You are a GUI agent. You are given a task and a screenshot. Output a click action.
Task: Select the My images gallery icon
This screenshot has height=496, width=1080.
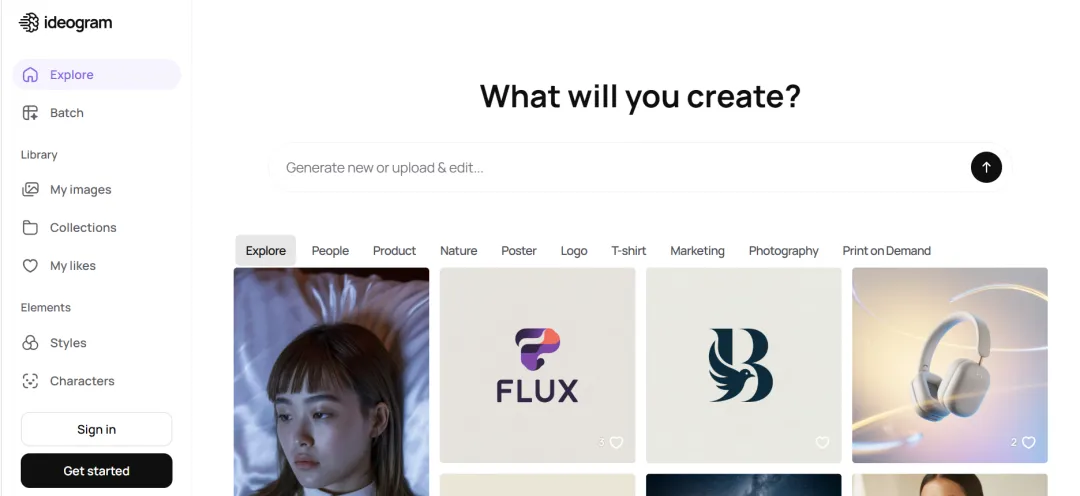click(30, 189)
